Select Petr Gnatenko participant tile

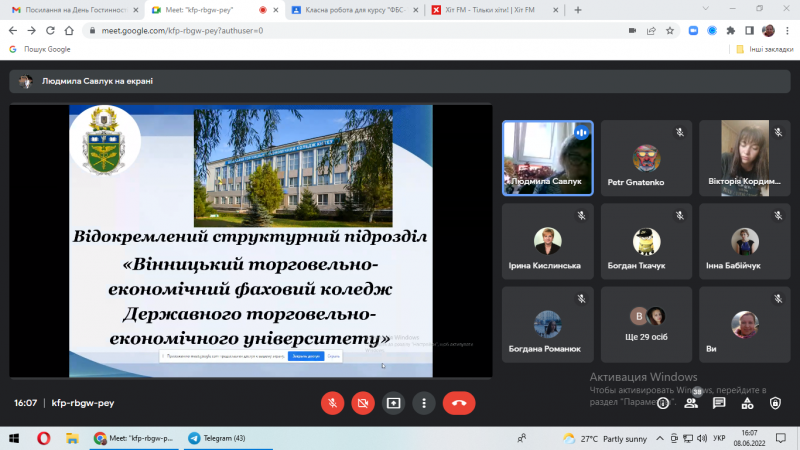(x=646, y=158)
